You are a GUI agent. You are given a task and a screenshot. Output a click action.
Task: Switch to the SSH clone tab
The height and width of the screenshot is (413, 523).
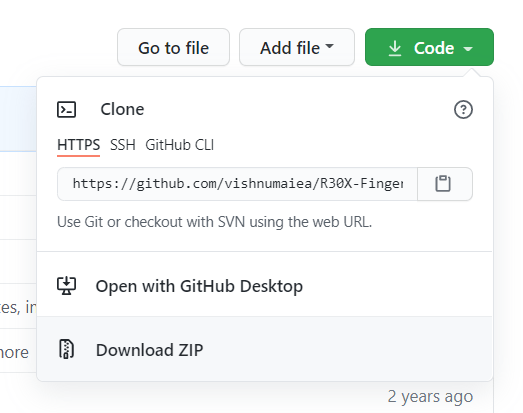(x=123, y=145)
